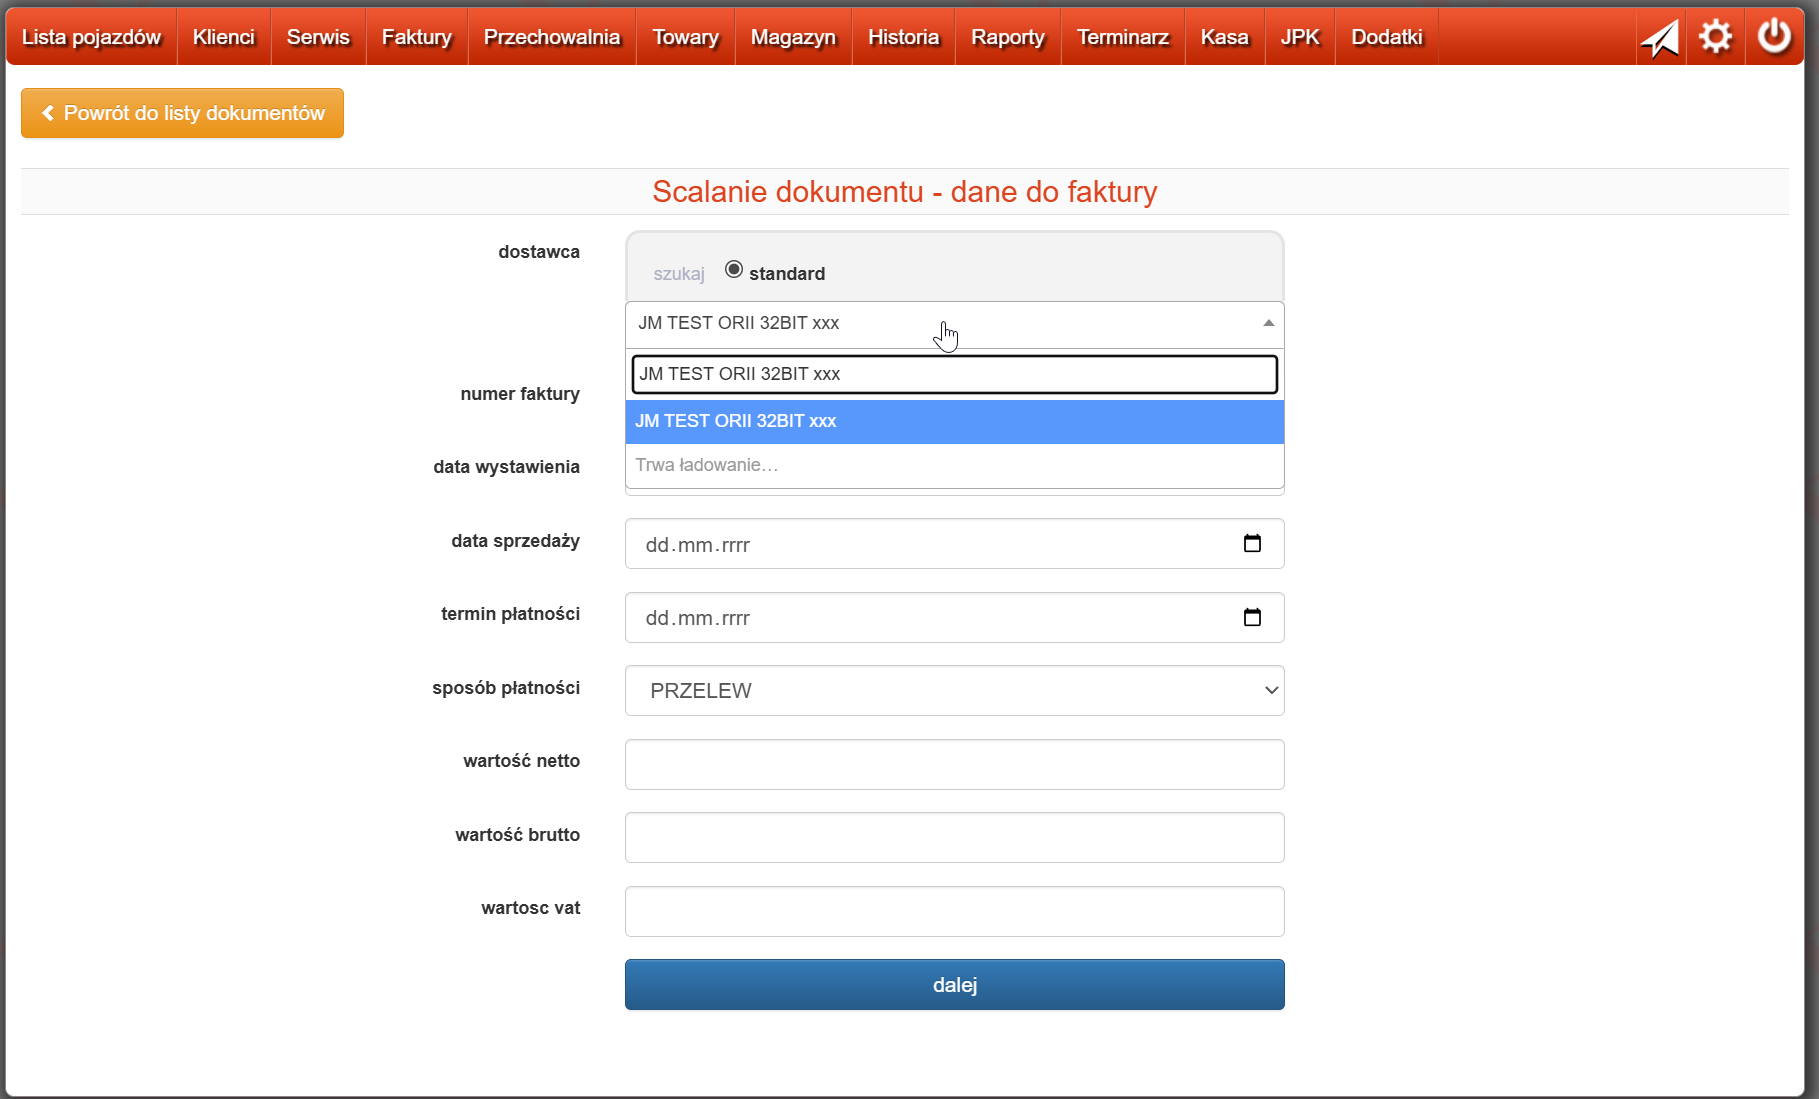The width and height of the screenshot is (1819, 1099).
Task: Click into the wartosc vat field
Action: pos(954,911)
